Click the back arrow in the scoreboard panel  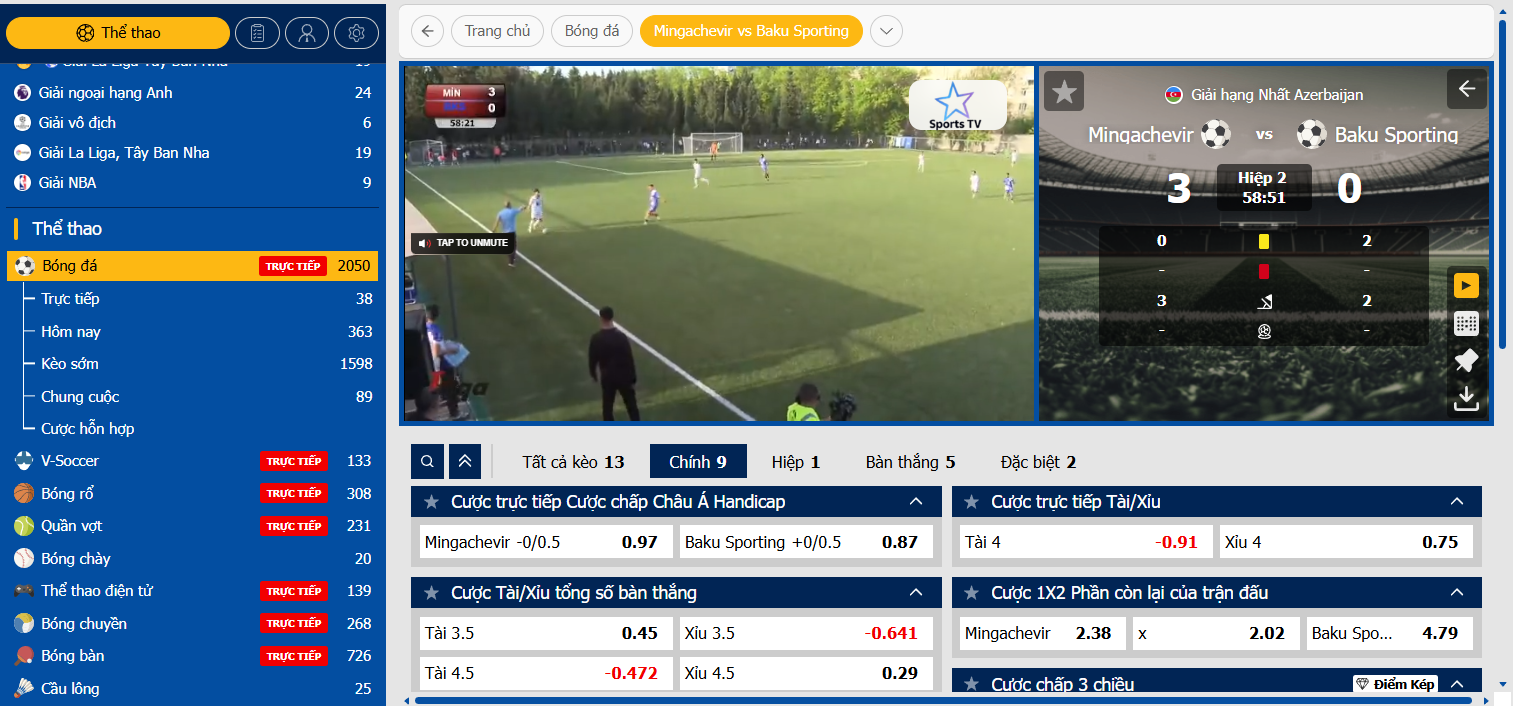[x=1466, y=89]
